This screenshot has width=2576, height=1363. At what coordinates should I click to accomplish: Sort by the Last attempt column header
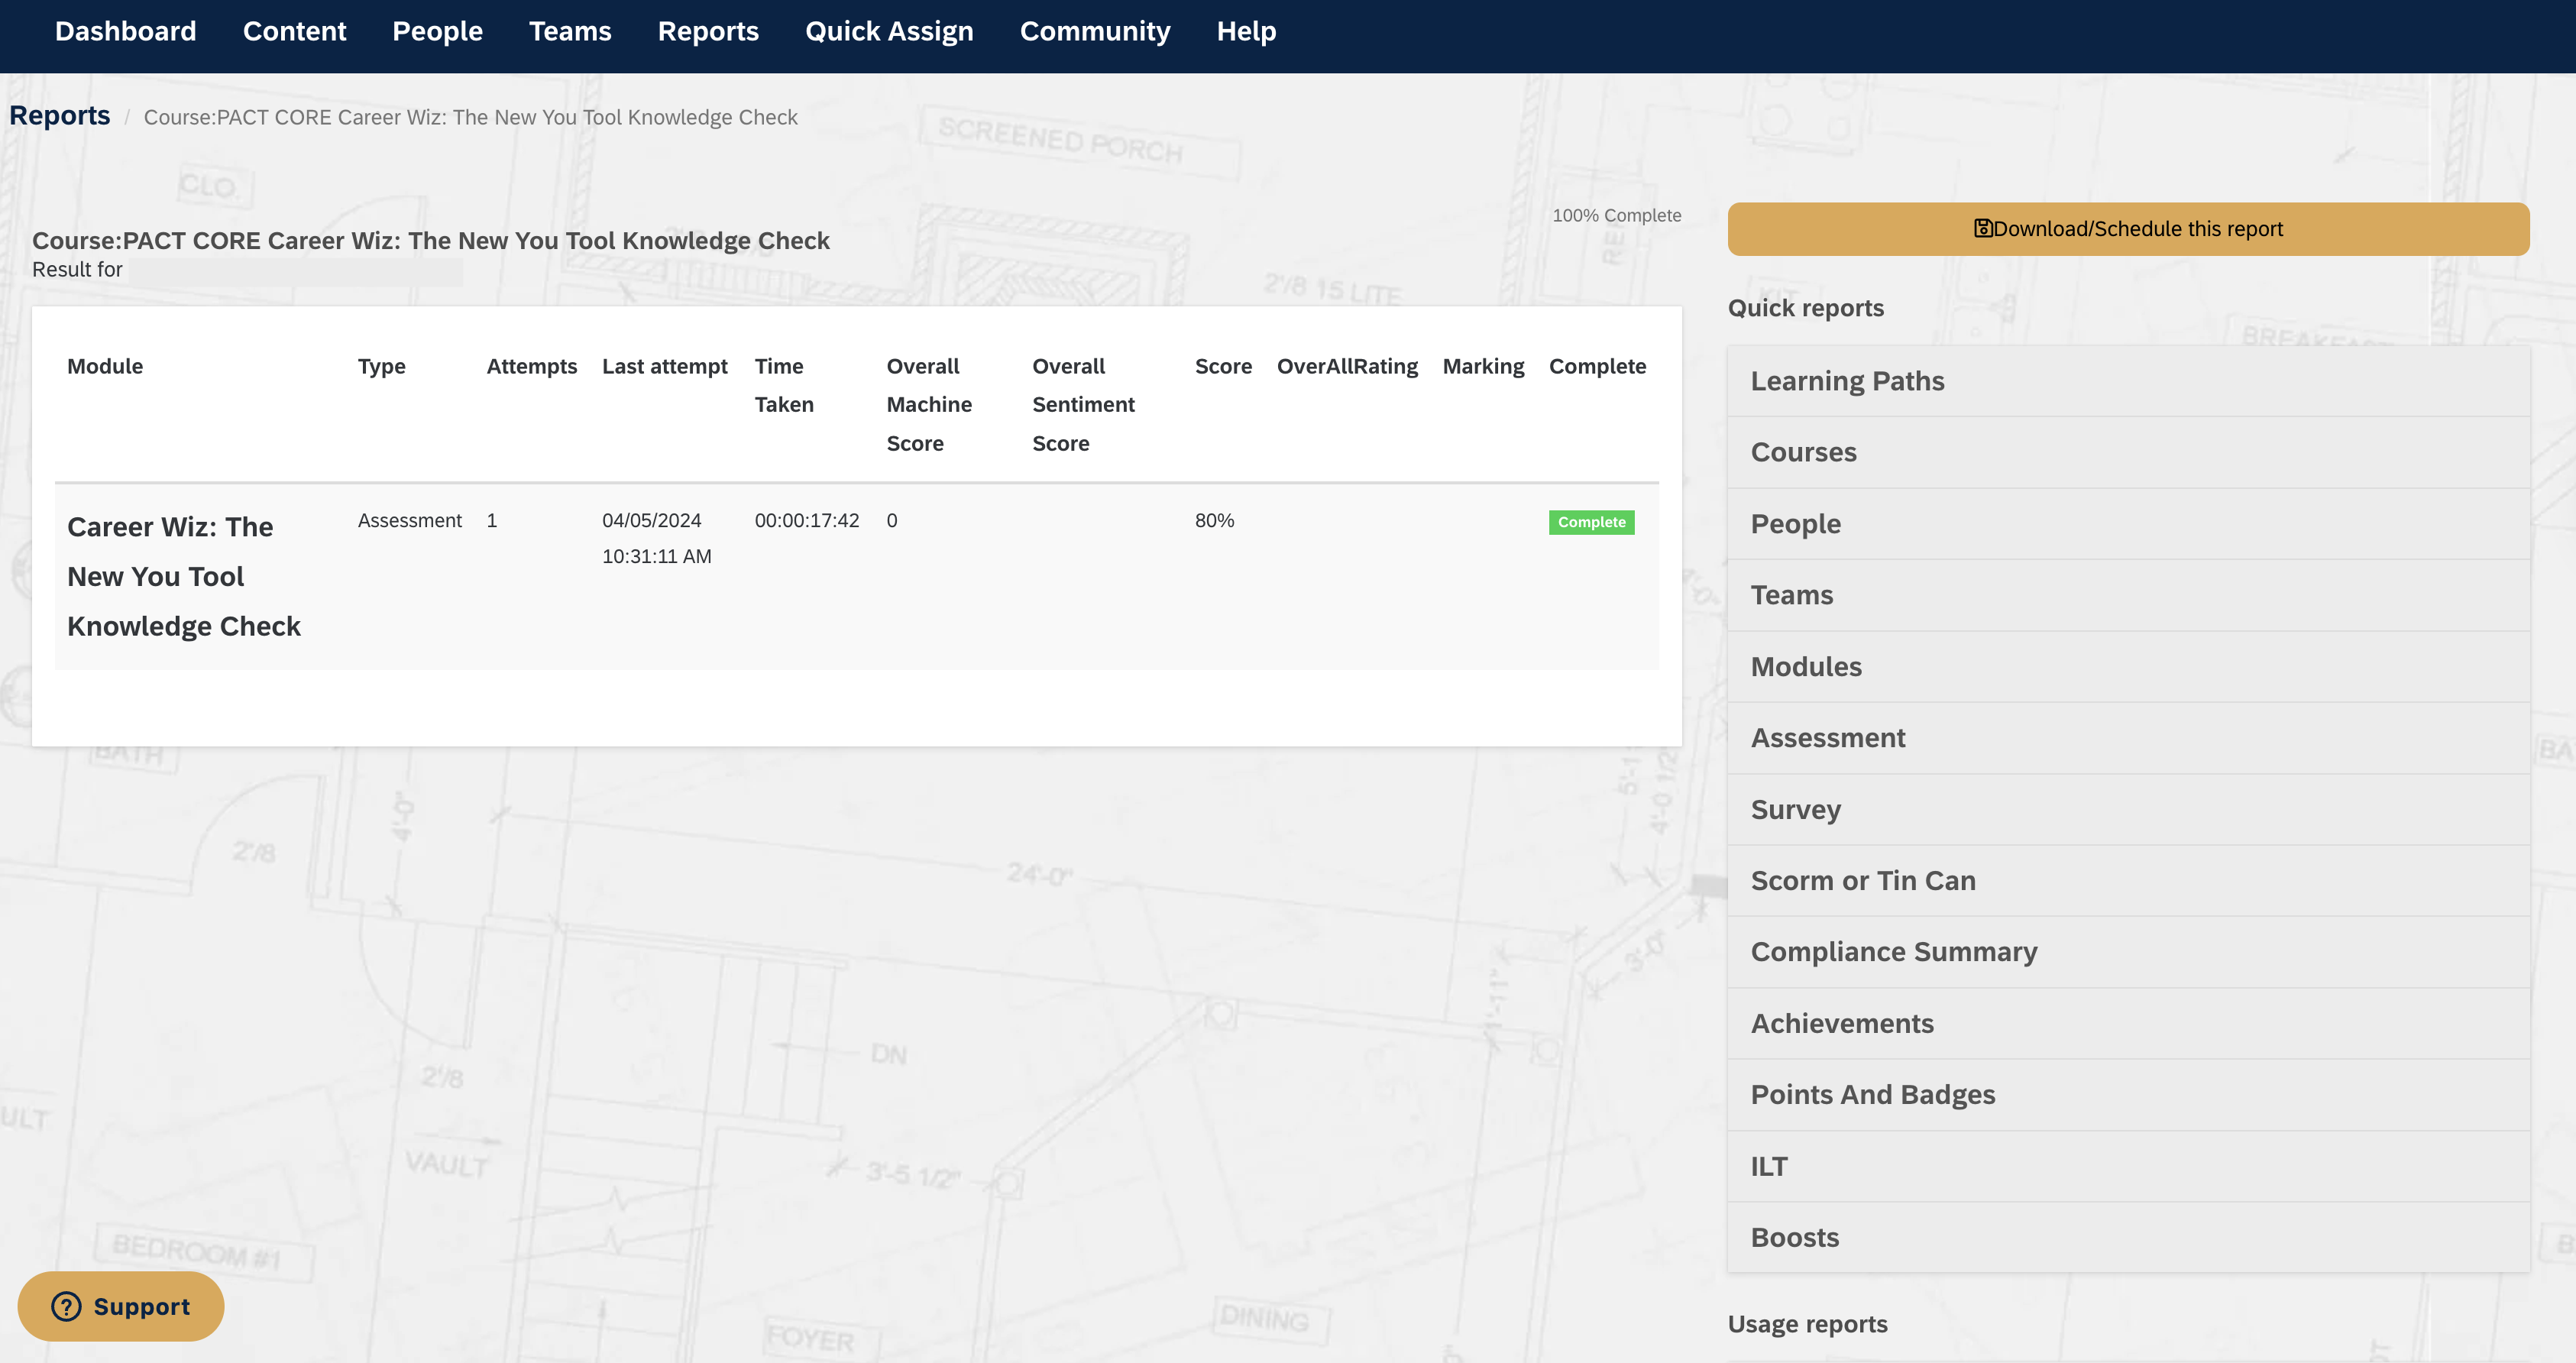(664, 366)
